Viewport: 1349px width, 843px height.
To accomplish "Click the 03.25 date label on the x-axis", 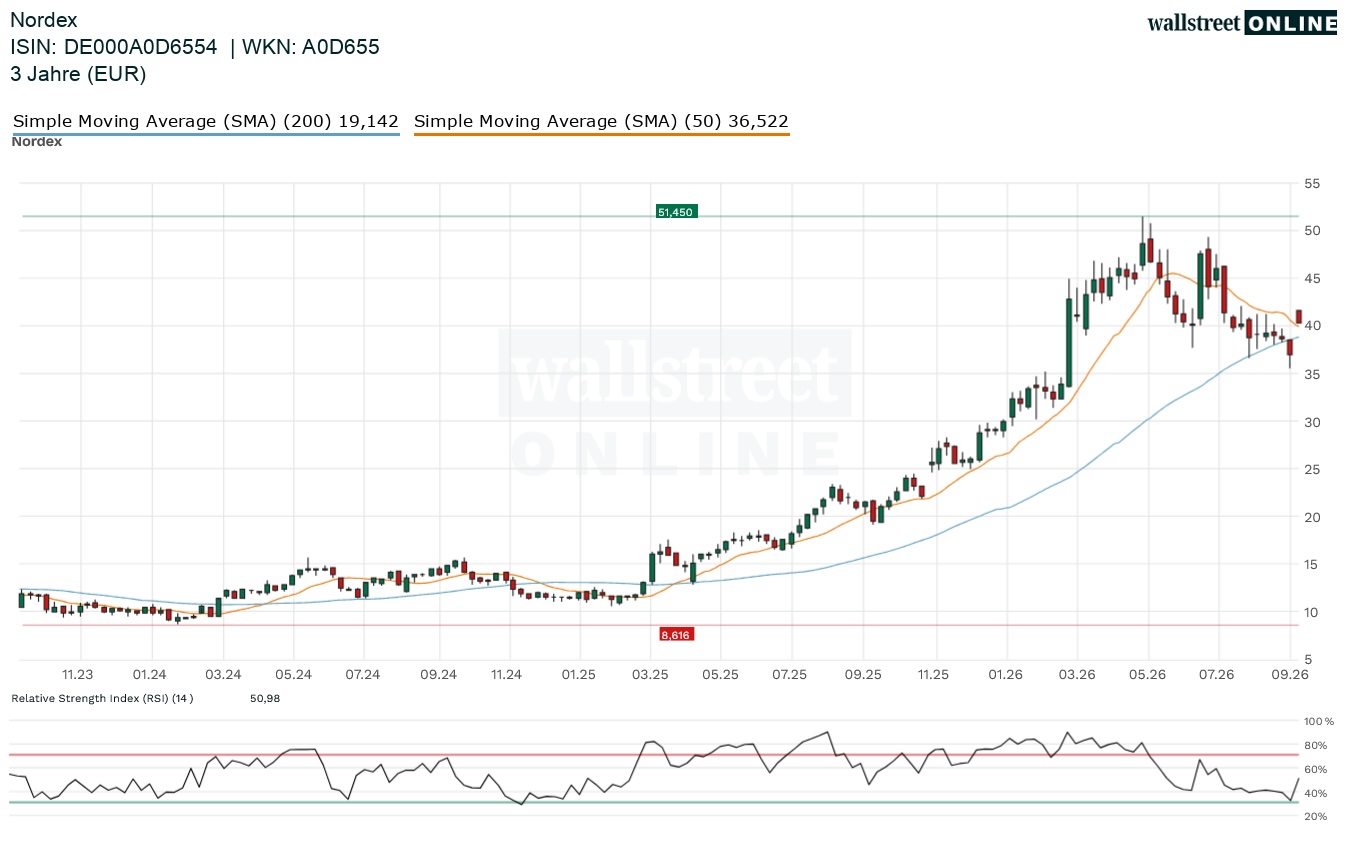I will tap(650, 675).
